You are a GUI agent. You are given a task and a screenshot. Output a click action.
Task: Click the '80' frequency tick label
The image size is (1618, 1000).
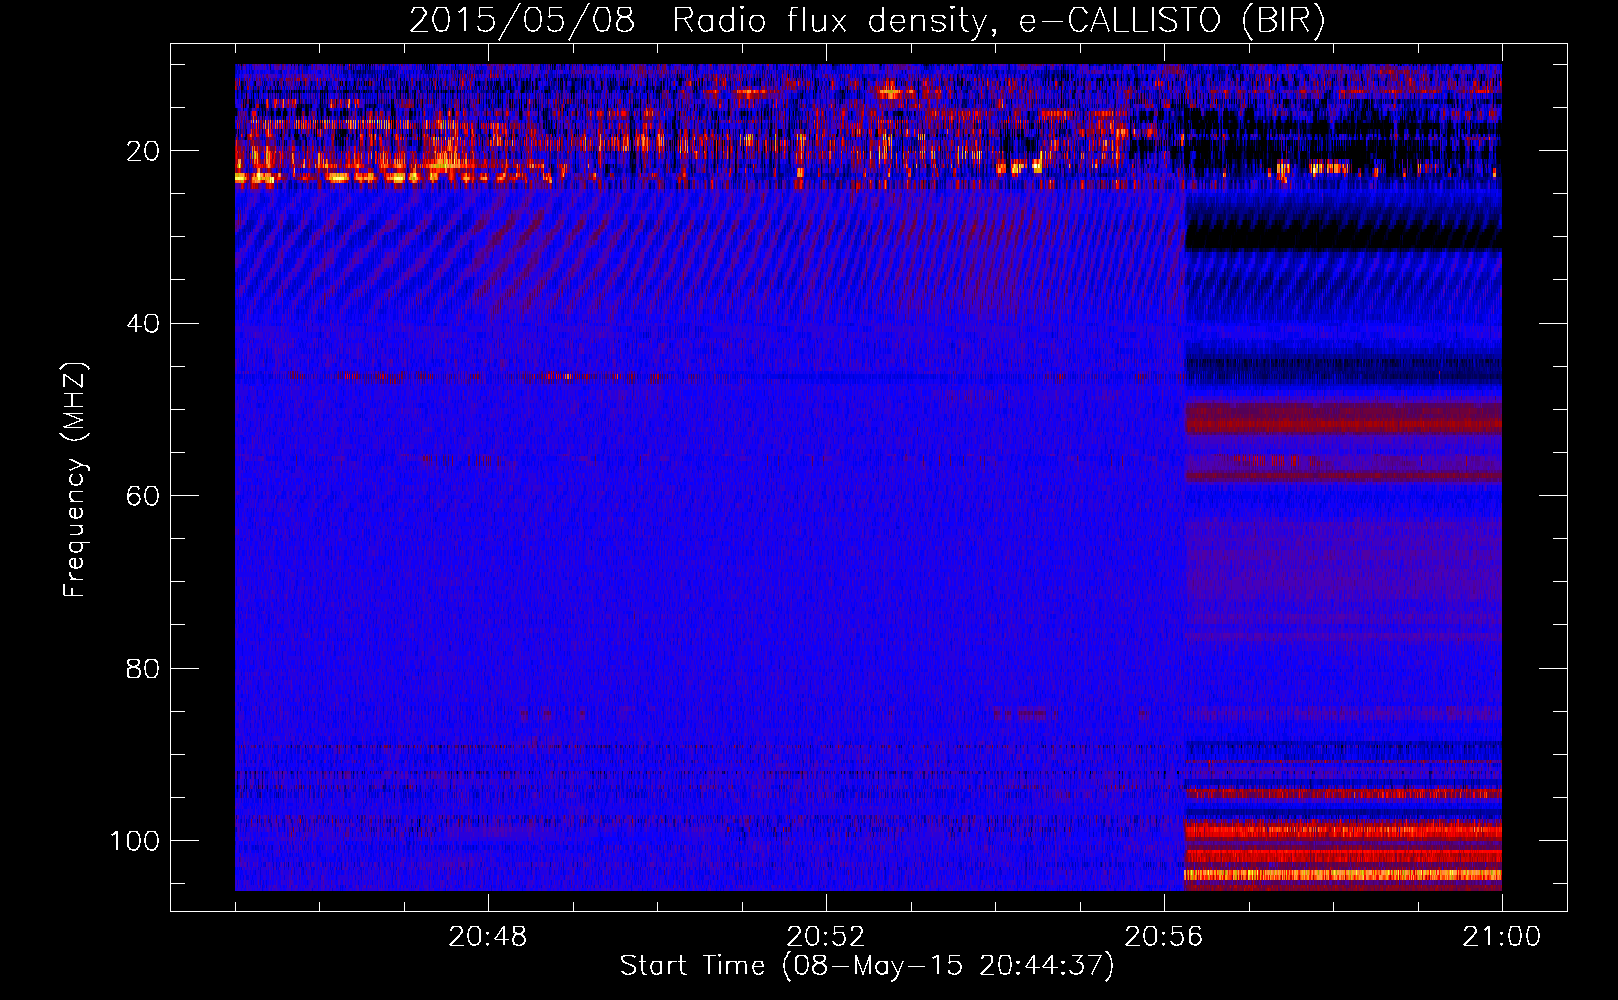pos(143,668)
